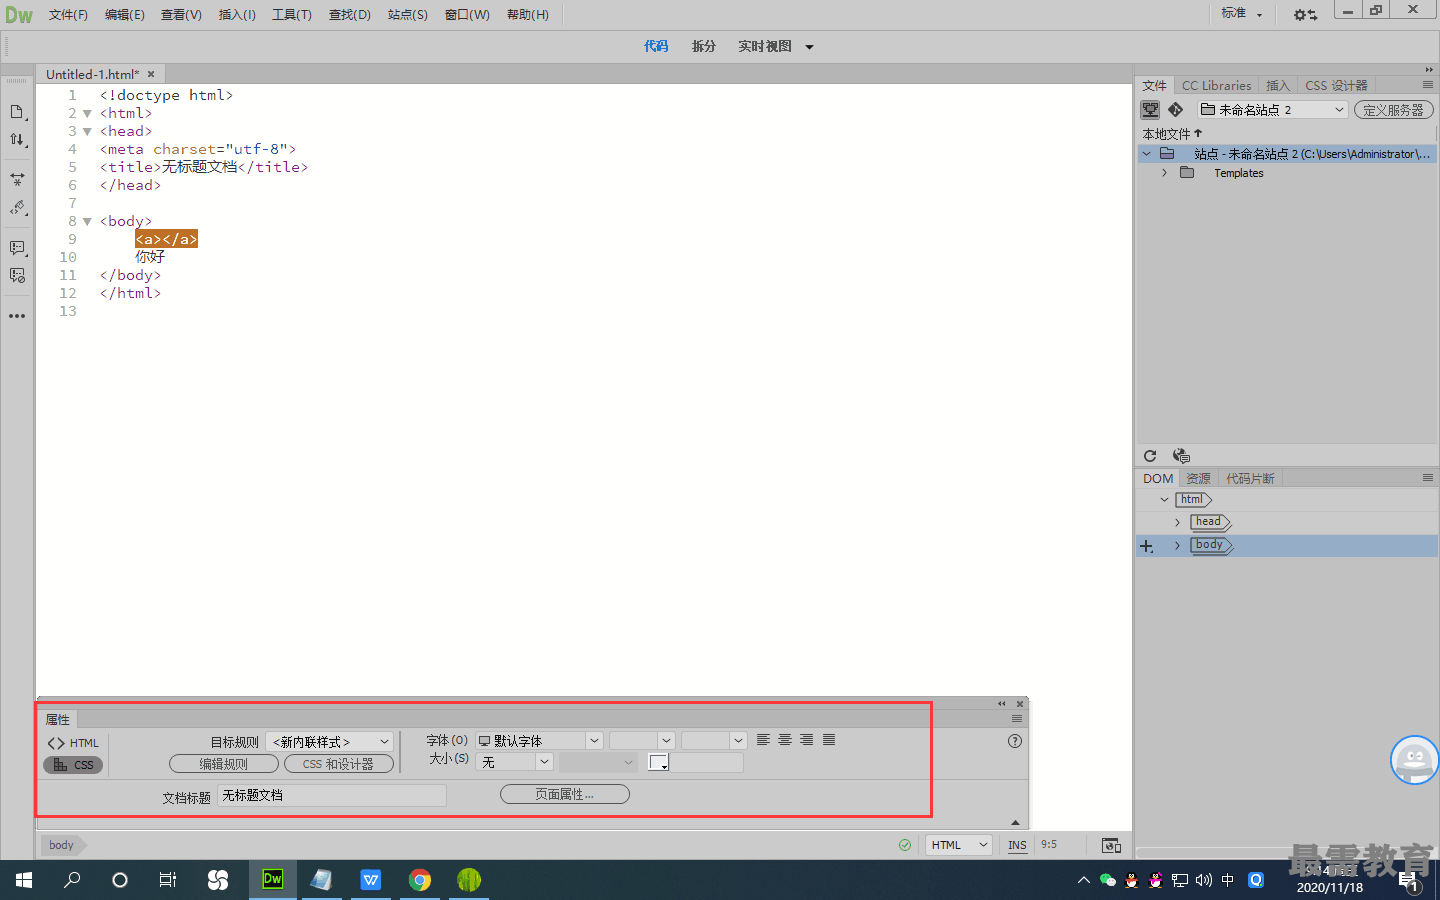Toggle INS insert mode indicator
This screenshot has width=1440, height=900.
tap(1017, 845)
